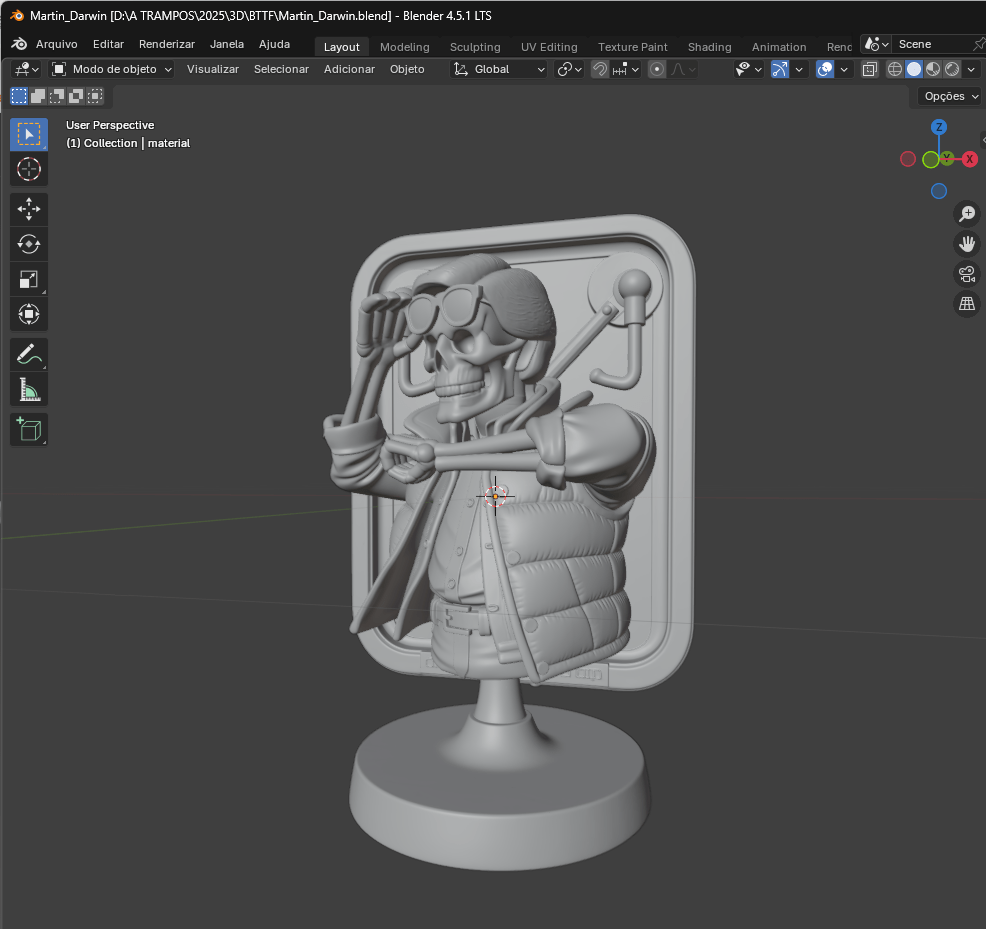Select the Measure tool
The width and height of the screenshot is (986, 929).
(x=29, y=389)
